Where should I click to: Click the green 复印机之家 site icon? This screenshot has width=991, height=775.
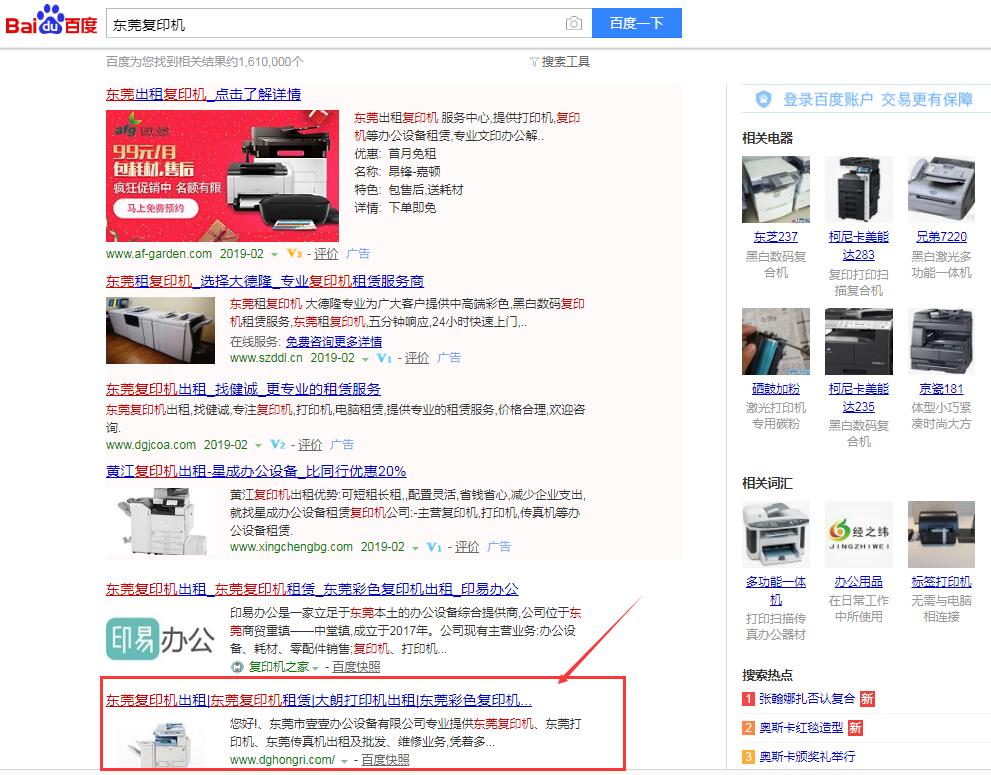tap(237, 667)
